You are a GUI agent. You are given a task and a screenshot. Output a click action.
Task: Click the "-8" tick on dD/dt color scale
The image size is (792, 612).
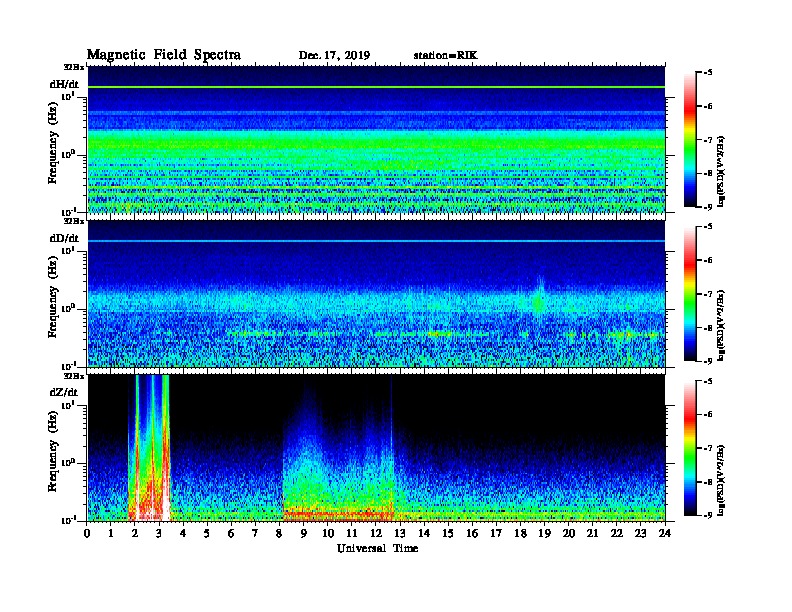(708, 328)
